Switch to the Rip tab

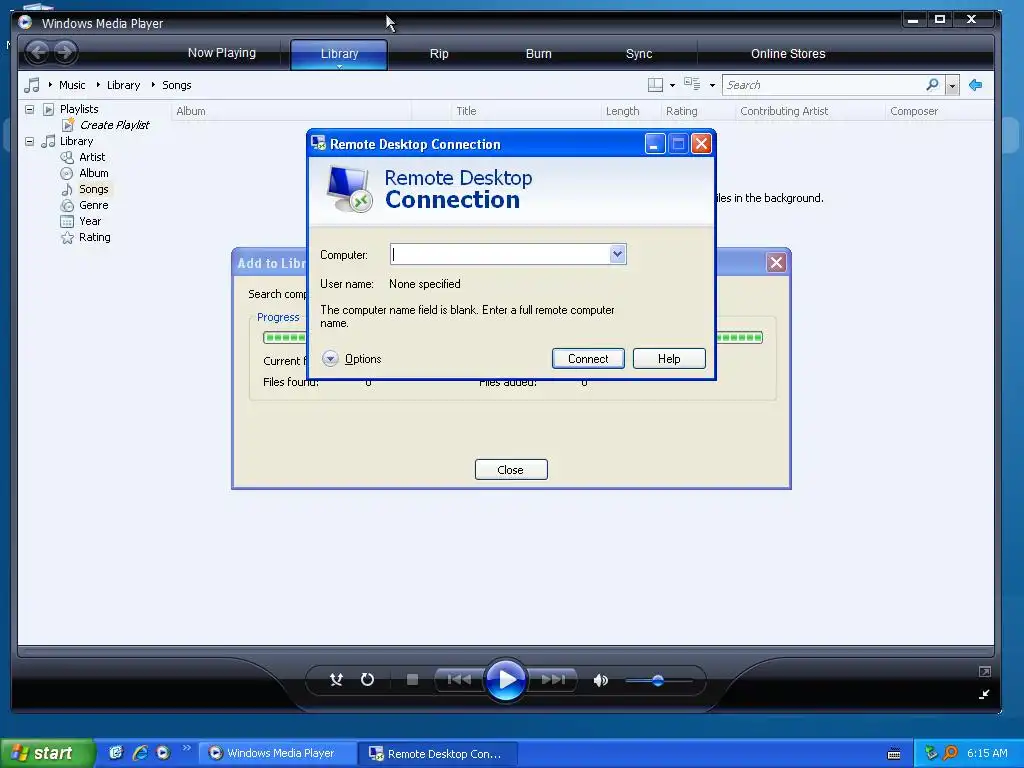point(439,54)
